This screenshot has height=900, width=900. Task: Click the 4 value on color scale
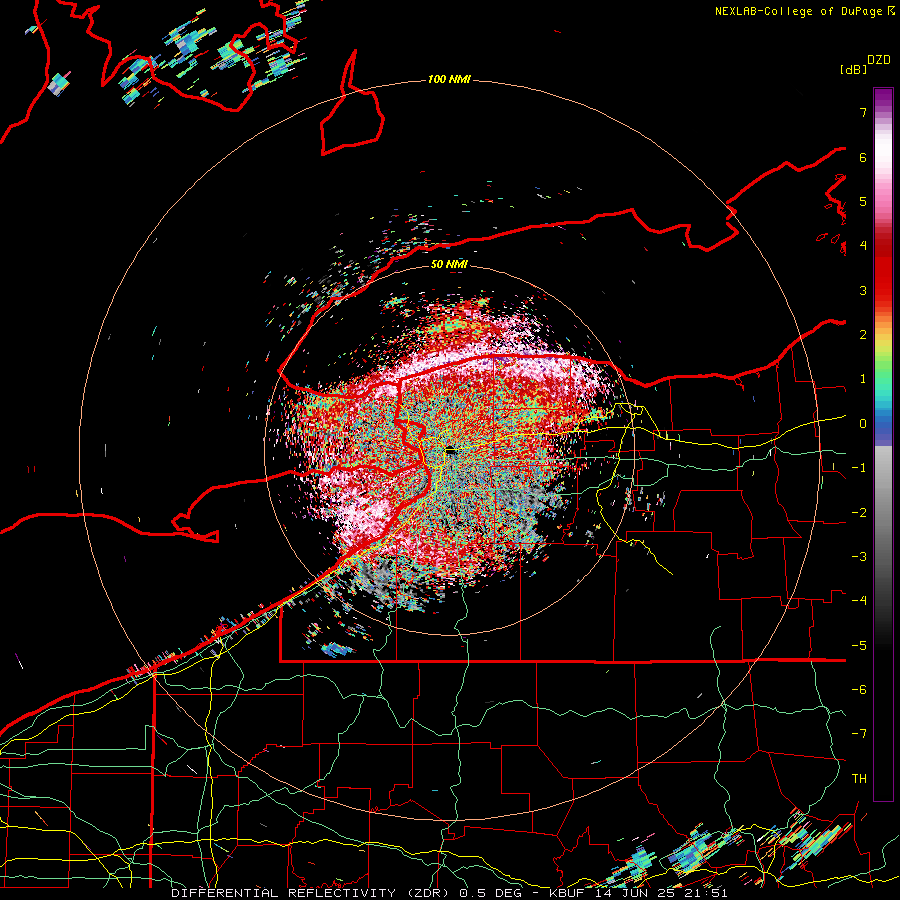tap(863, 246)
